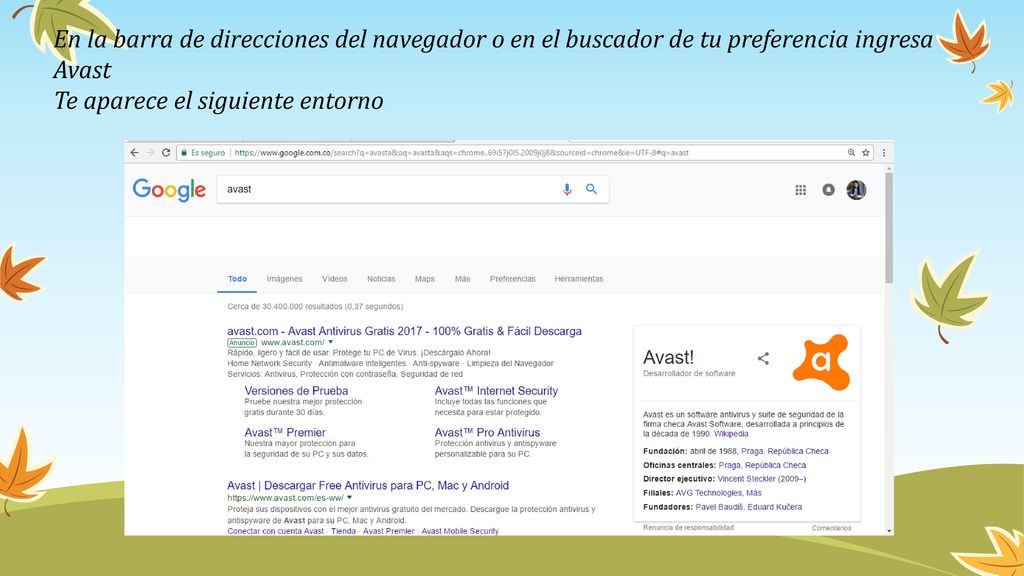Open Descargar Free Antivirus para PC result
This screenshot has height=576, width=1024.
[x=368, y=485]
